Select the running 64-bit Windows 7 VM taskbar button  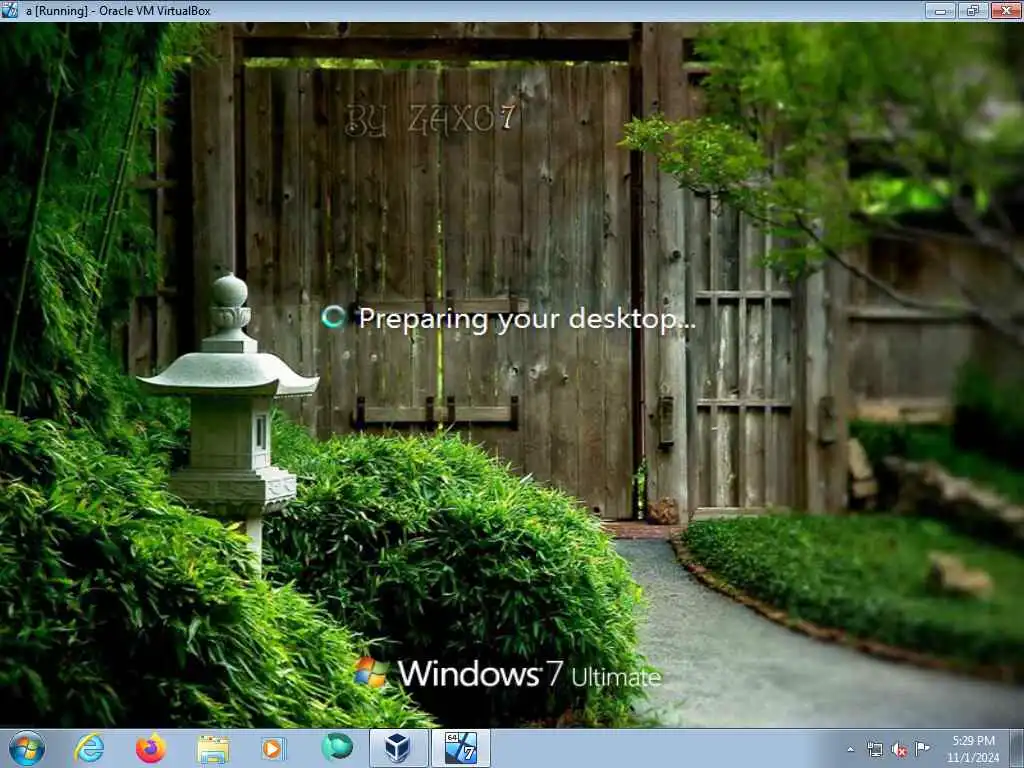pyautogui.click(x=460, y=748)
